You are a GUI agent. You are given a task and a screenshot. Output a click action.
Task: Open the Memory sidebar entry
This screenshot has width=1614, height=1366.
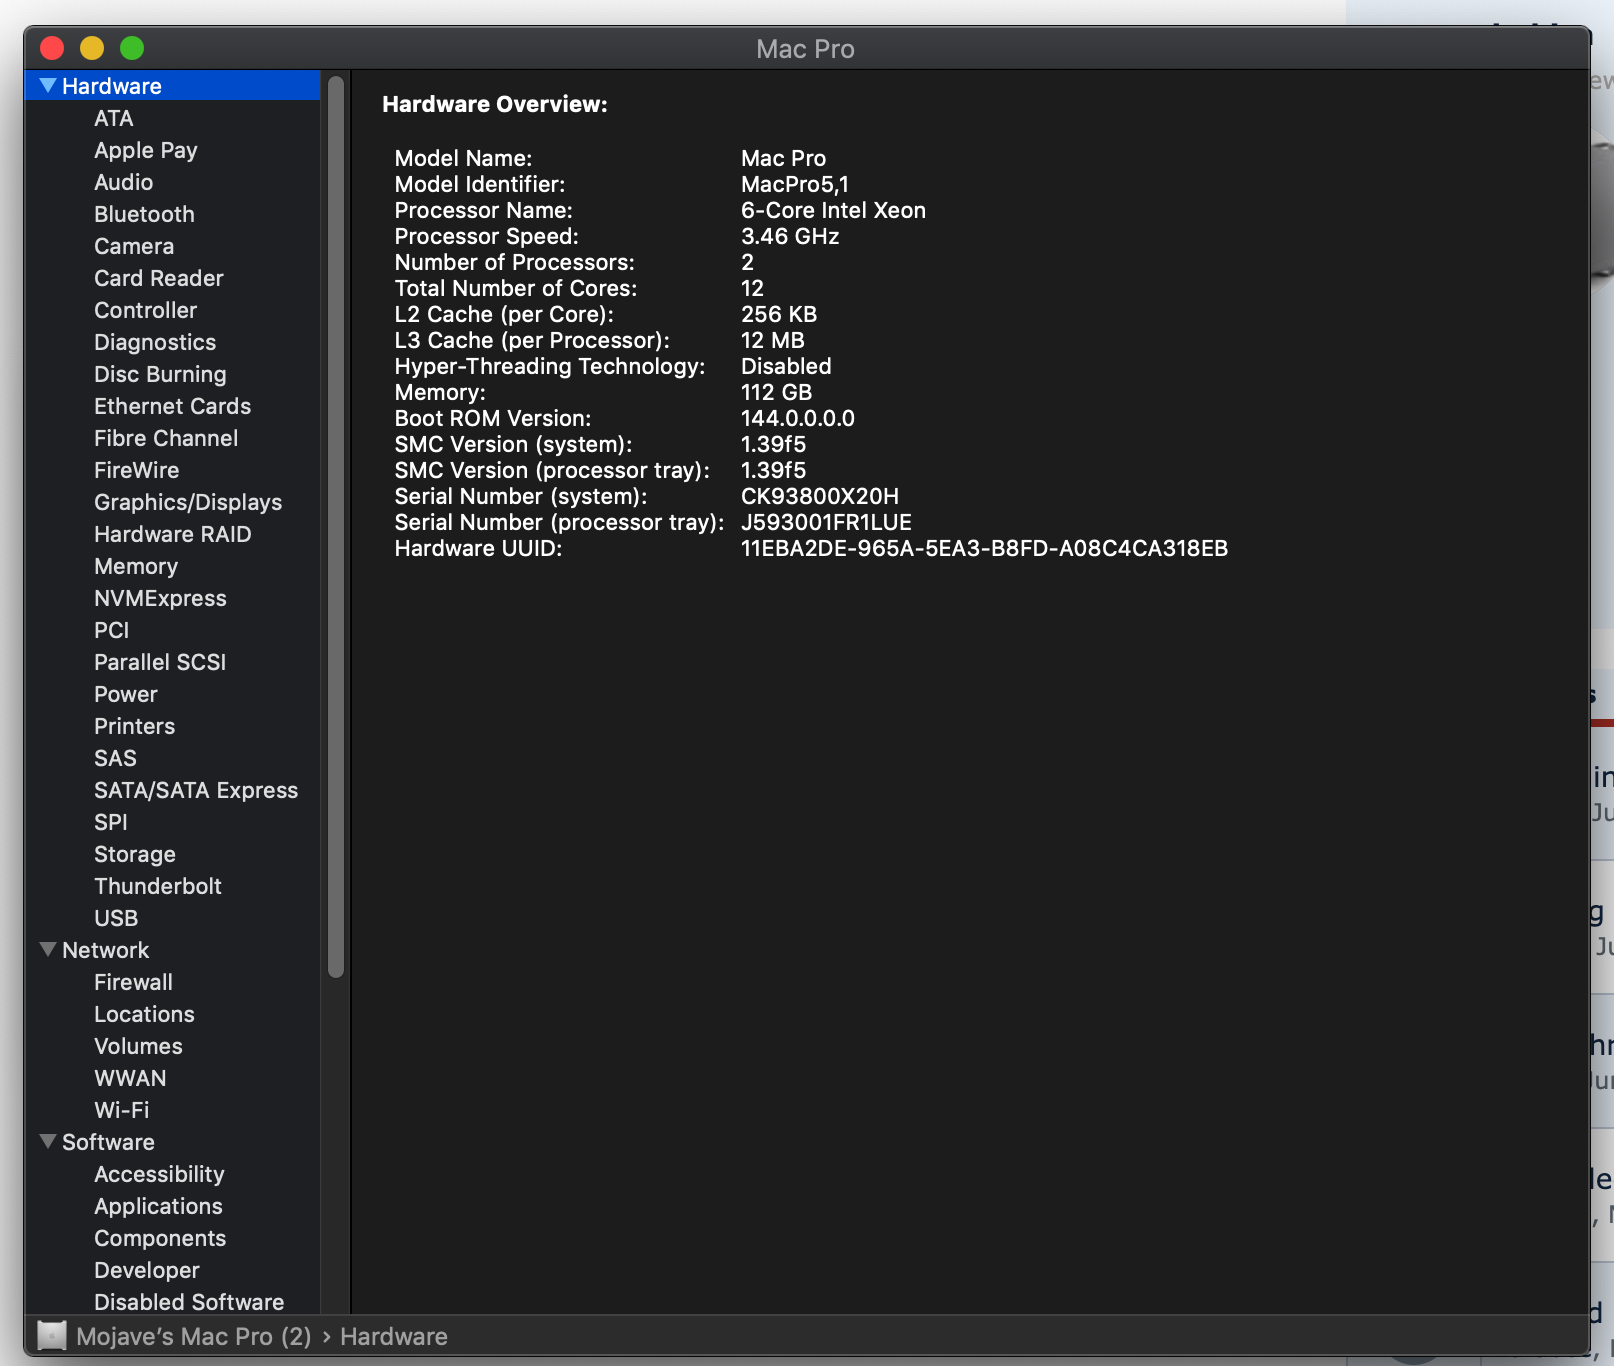pyautogui.click(x=136, y=566)
